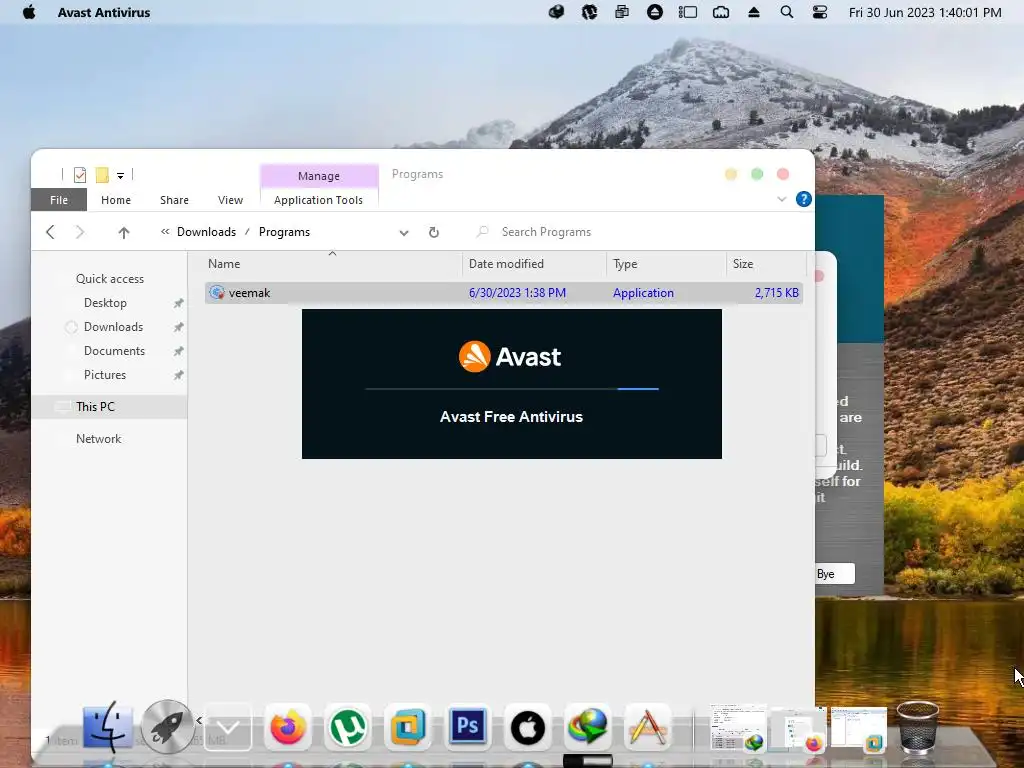The image size is (1024, 768).
Task: Select Network in navigation pane
Action: 99,439
